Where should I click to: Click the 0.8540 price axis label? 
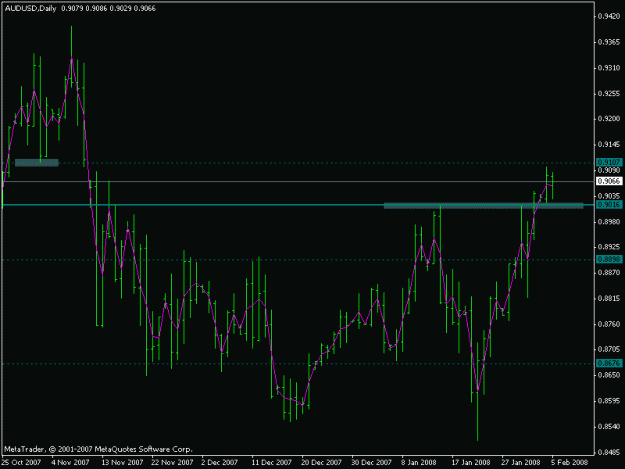609,427
